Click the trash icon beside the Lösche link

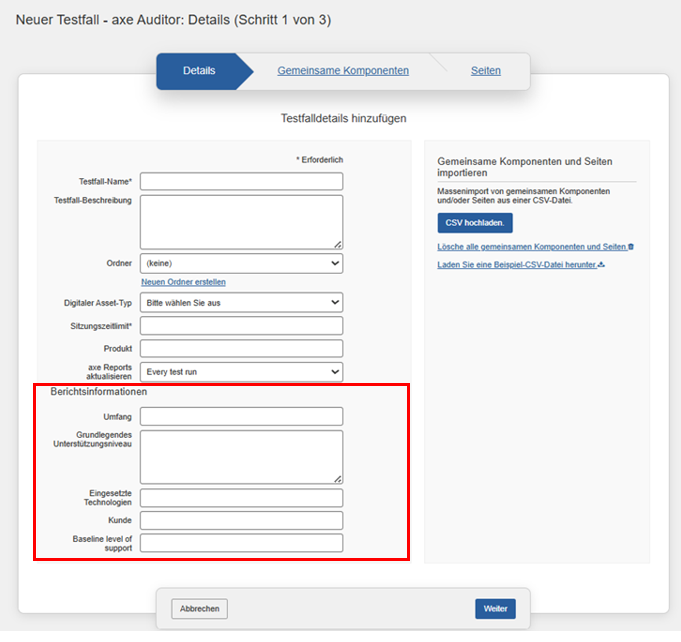pyautogui.click(x=631, y=247)
